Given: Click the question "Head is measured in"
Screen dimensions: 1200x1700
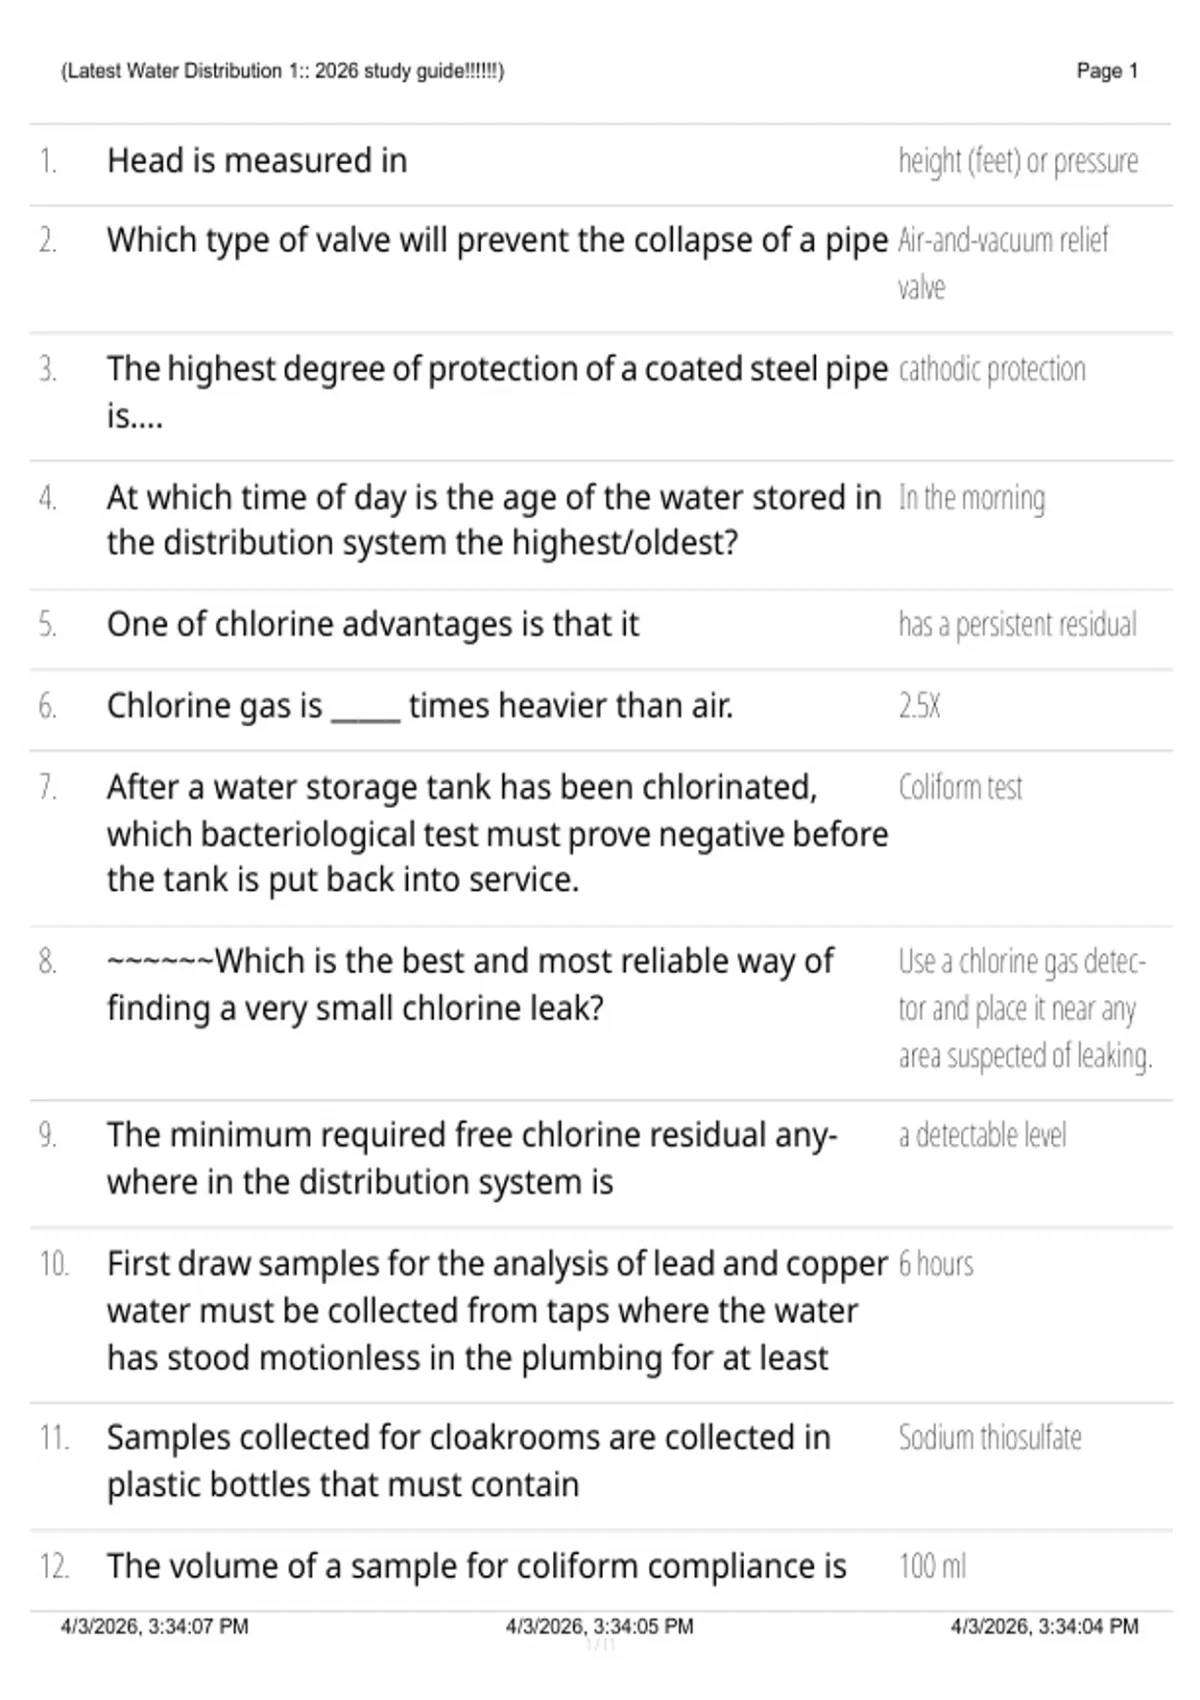Looking at the screenshot, I should (x=257, y=161).
